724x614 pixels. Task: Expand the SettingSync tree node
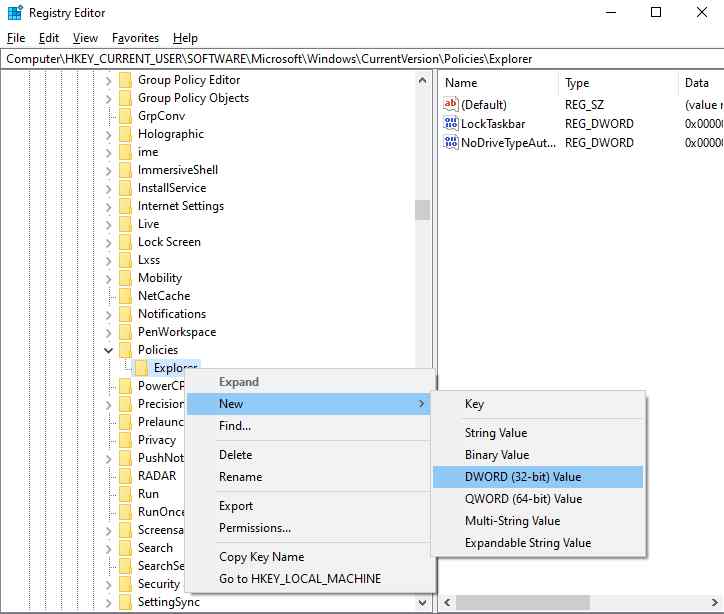point(109,603)
